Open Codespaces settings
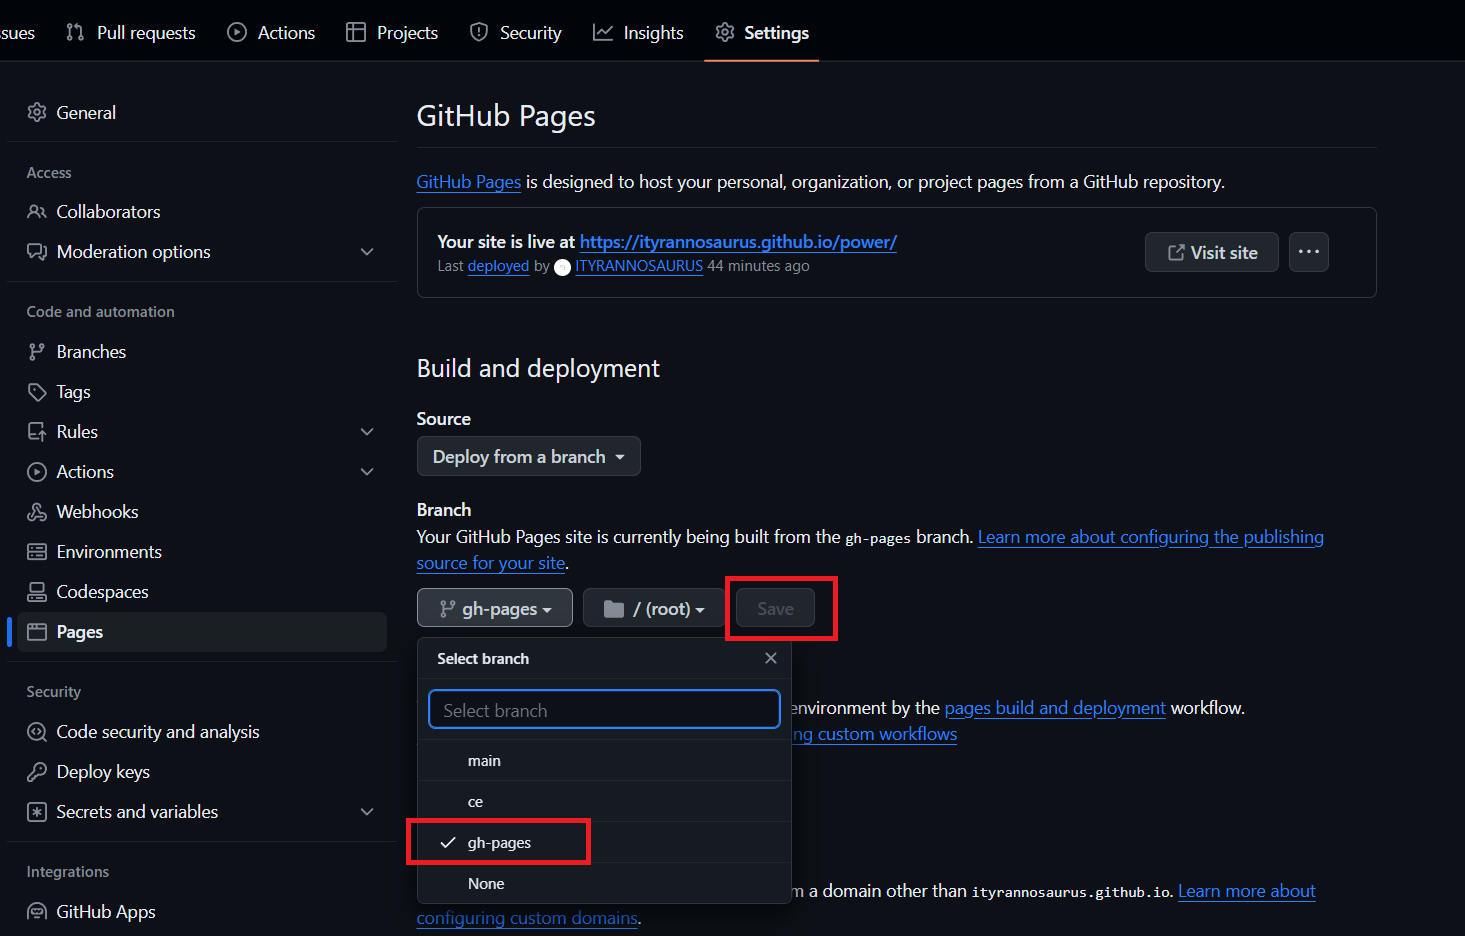This screenshot has height=936, width=1465. tap(202, 592)
